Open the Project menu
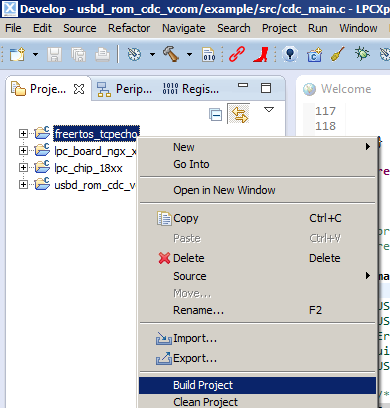The image size is (390, 408). point(279,29)
